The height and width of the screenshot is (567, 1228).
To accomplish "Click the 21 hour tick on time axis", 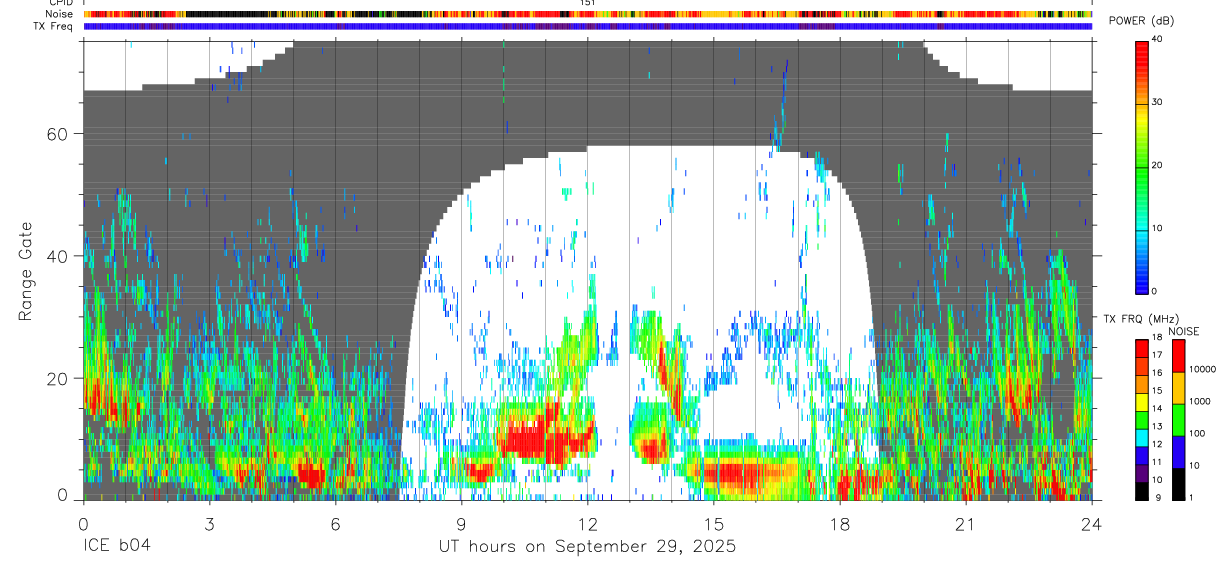I will coord(965,523).
